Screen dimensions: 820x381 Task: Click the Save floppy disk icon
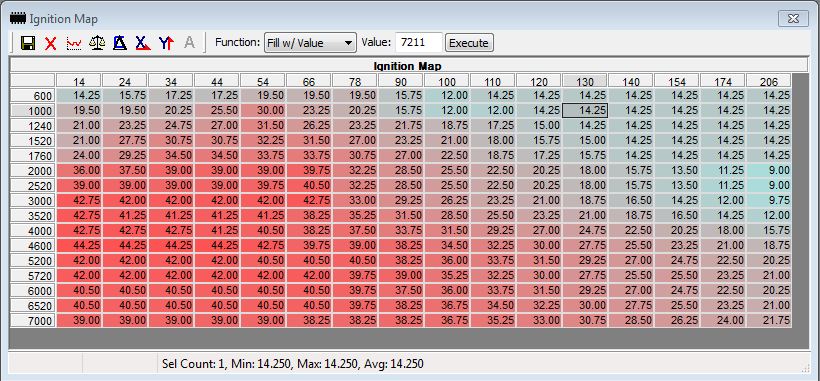click(28, 43)
